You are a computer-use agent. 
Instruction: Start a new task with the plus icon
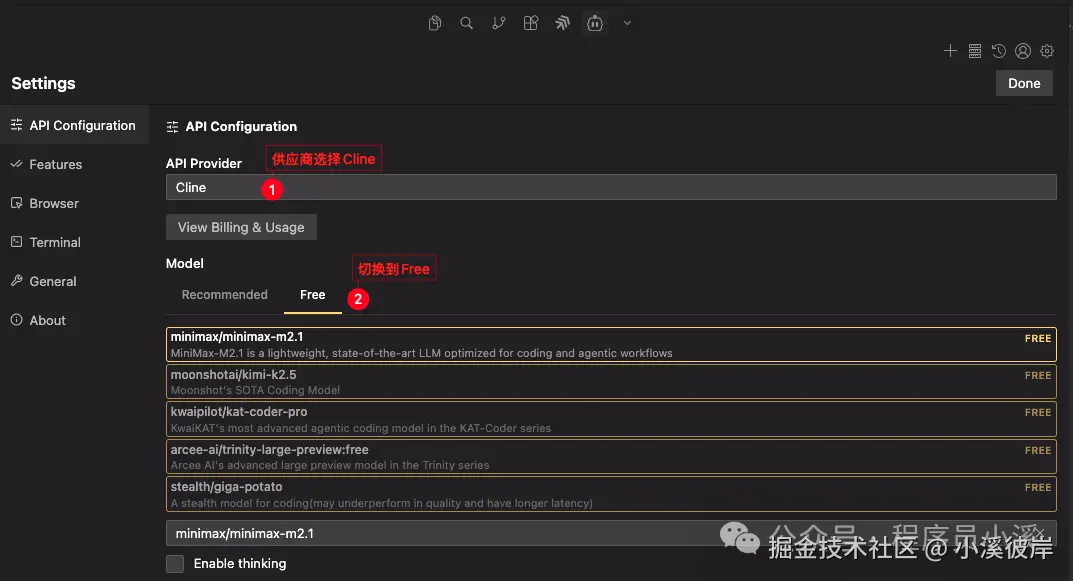(950, 51)
